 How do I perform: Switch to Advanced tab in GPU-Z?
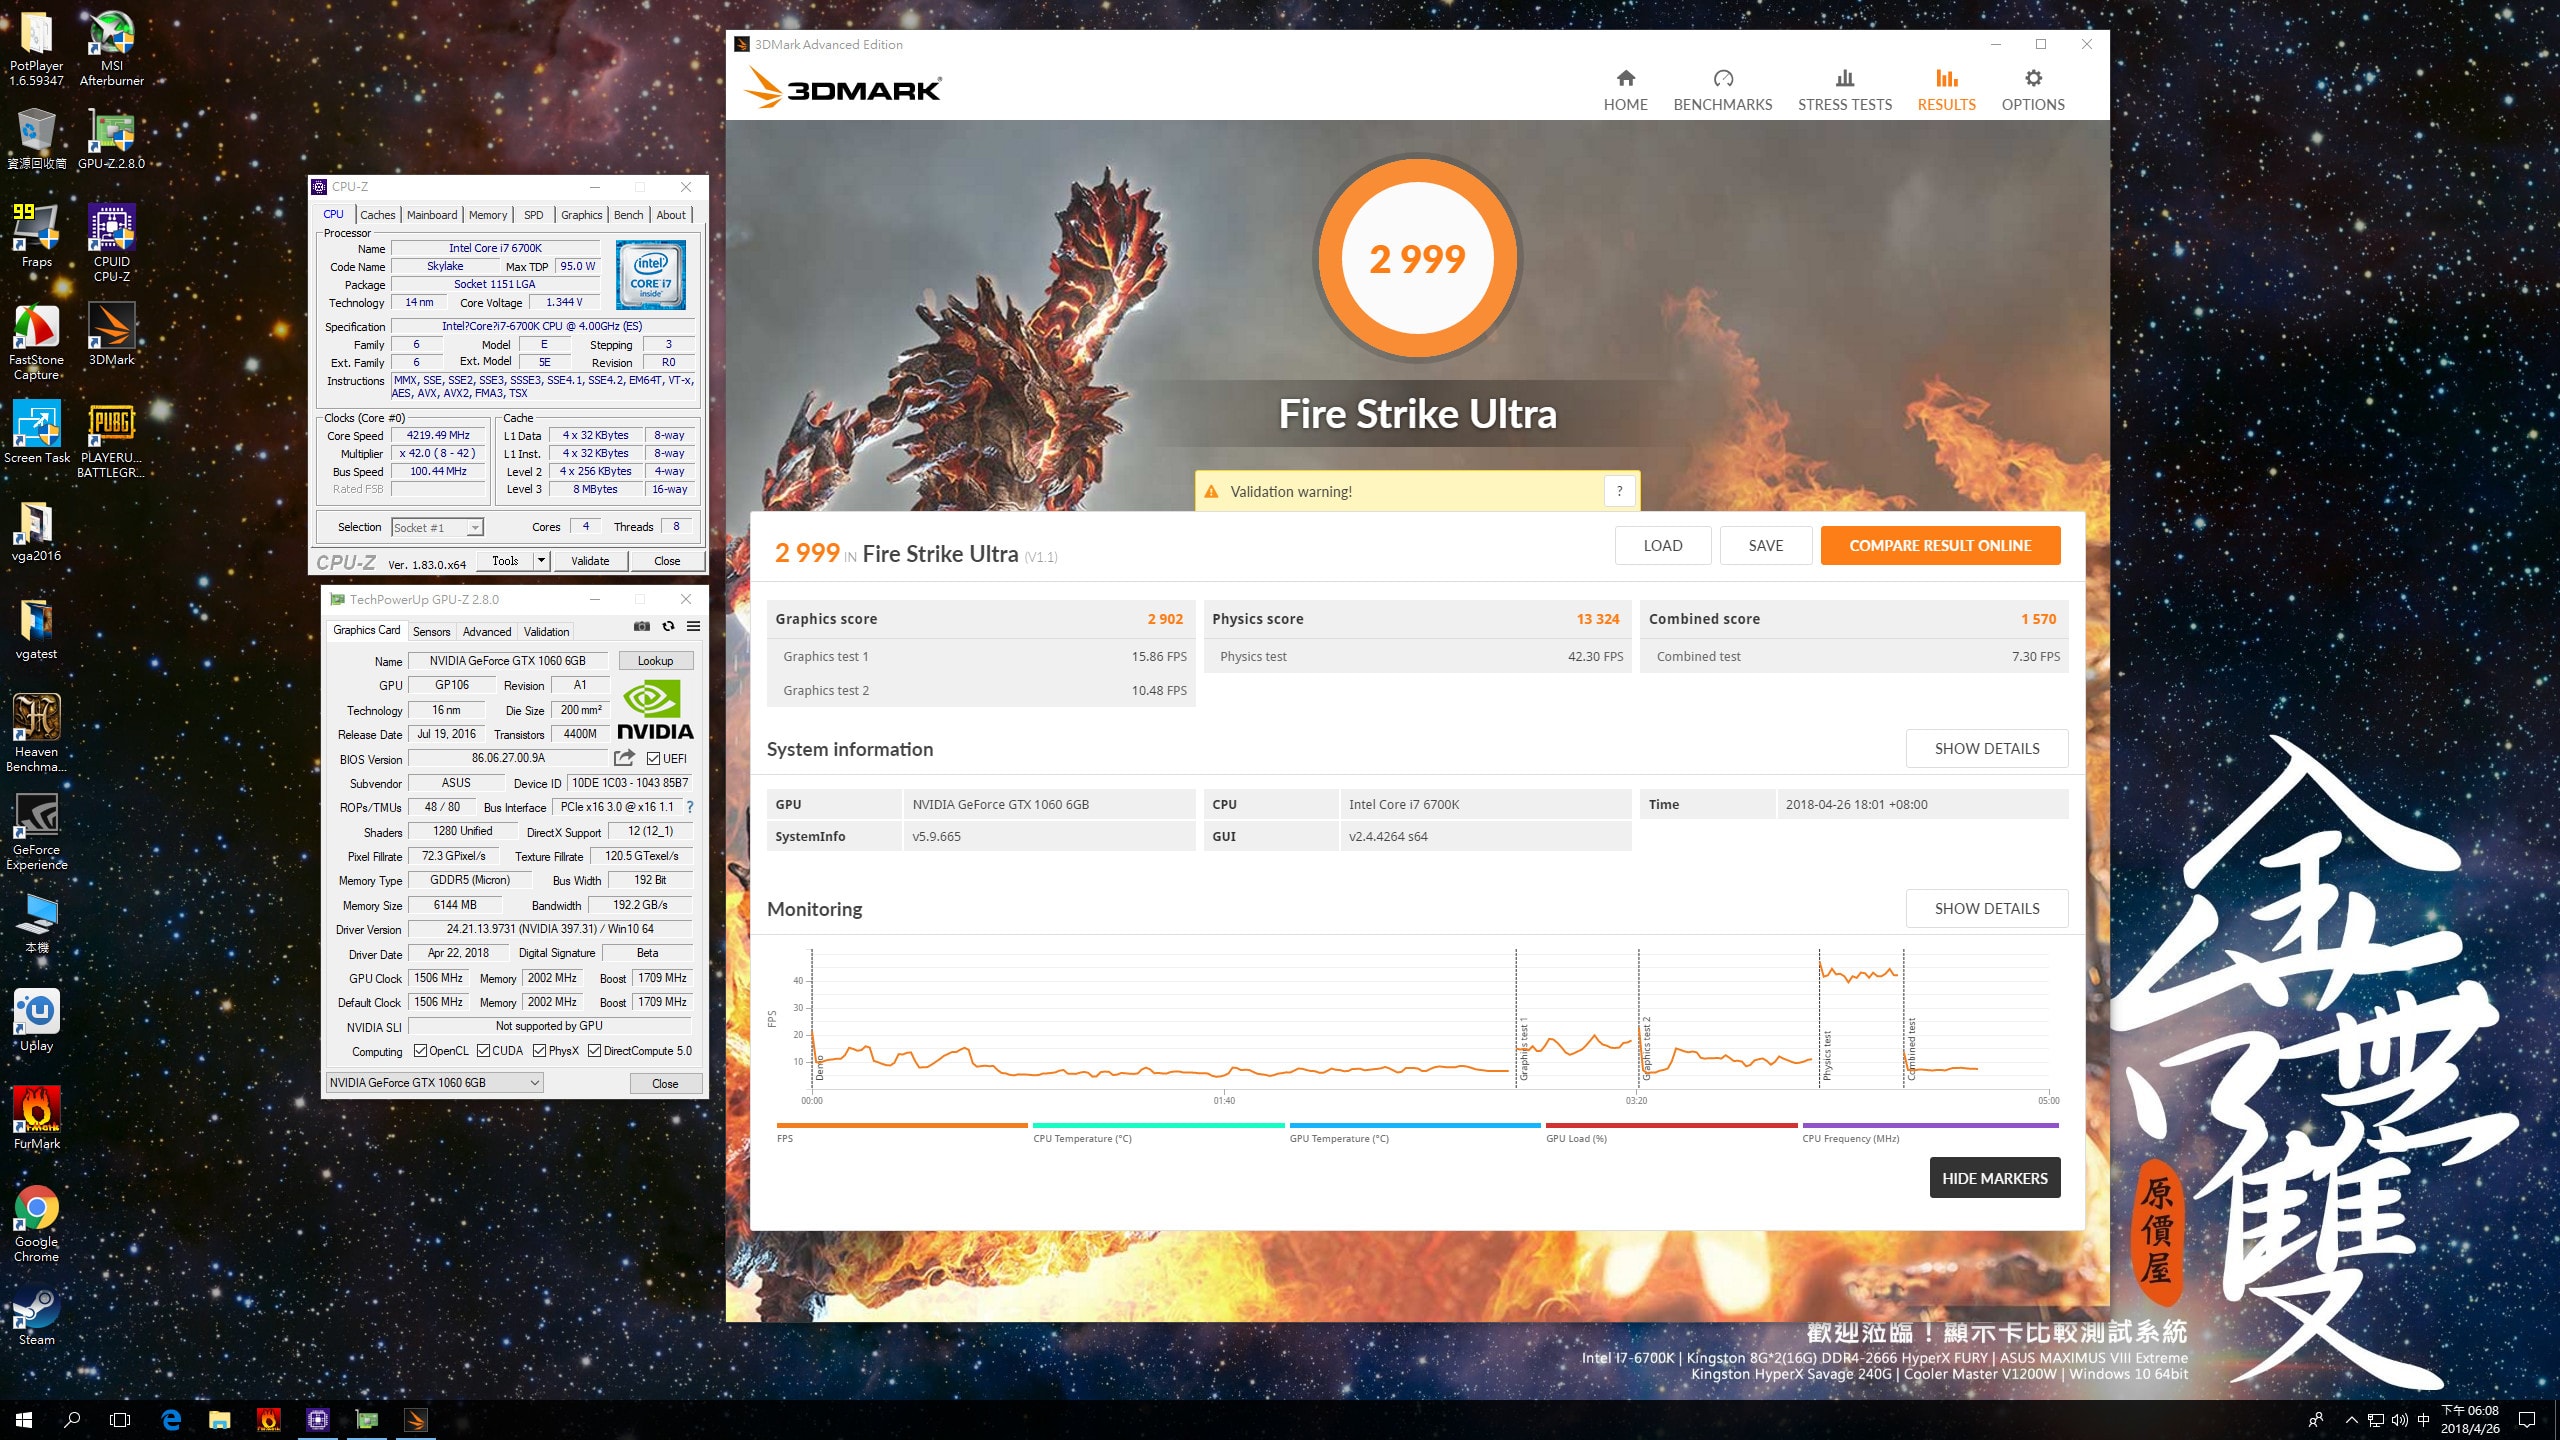[x=487, y=631]
